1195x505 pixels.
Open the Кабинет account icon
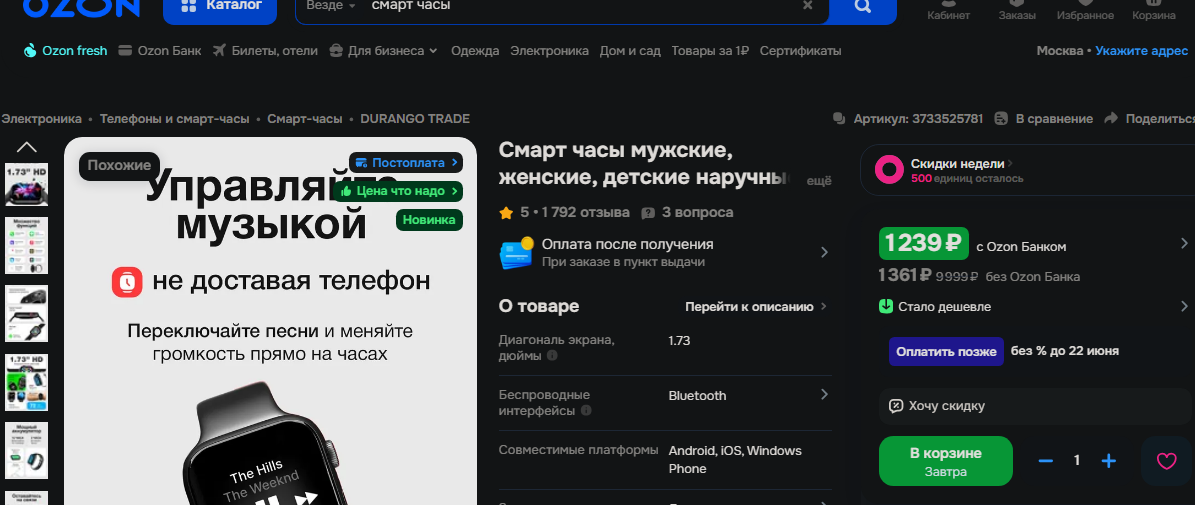click(948, 10)
